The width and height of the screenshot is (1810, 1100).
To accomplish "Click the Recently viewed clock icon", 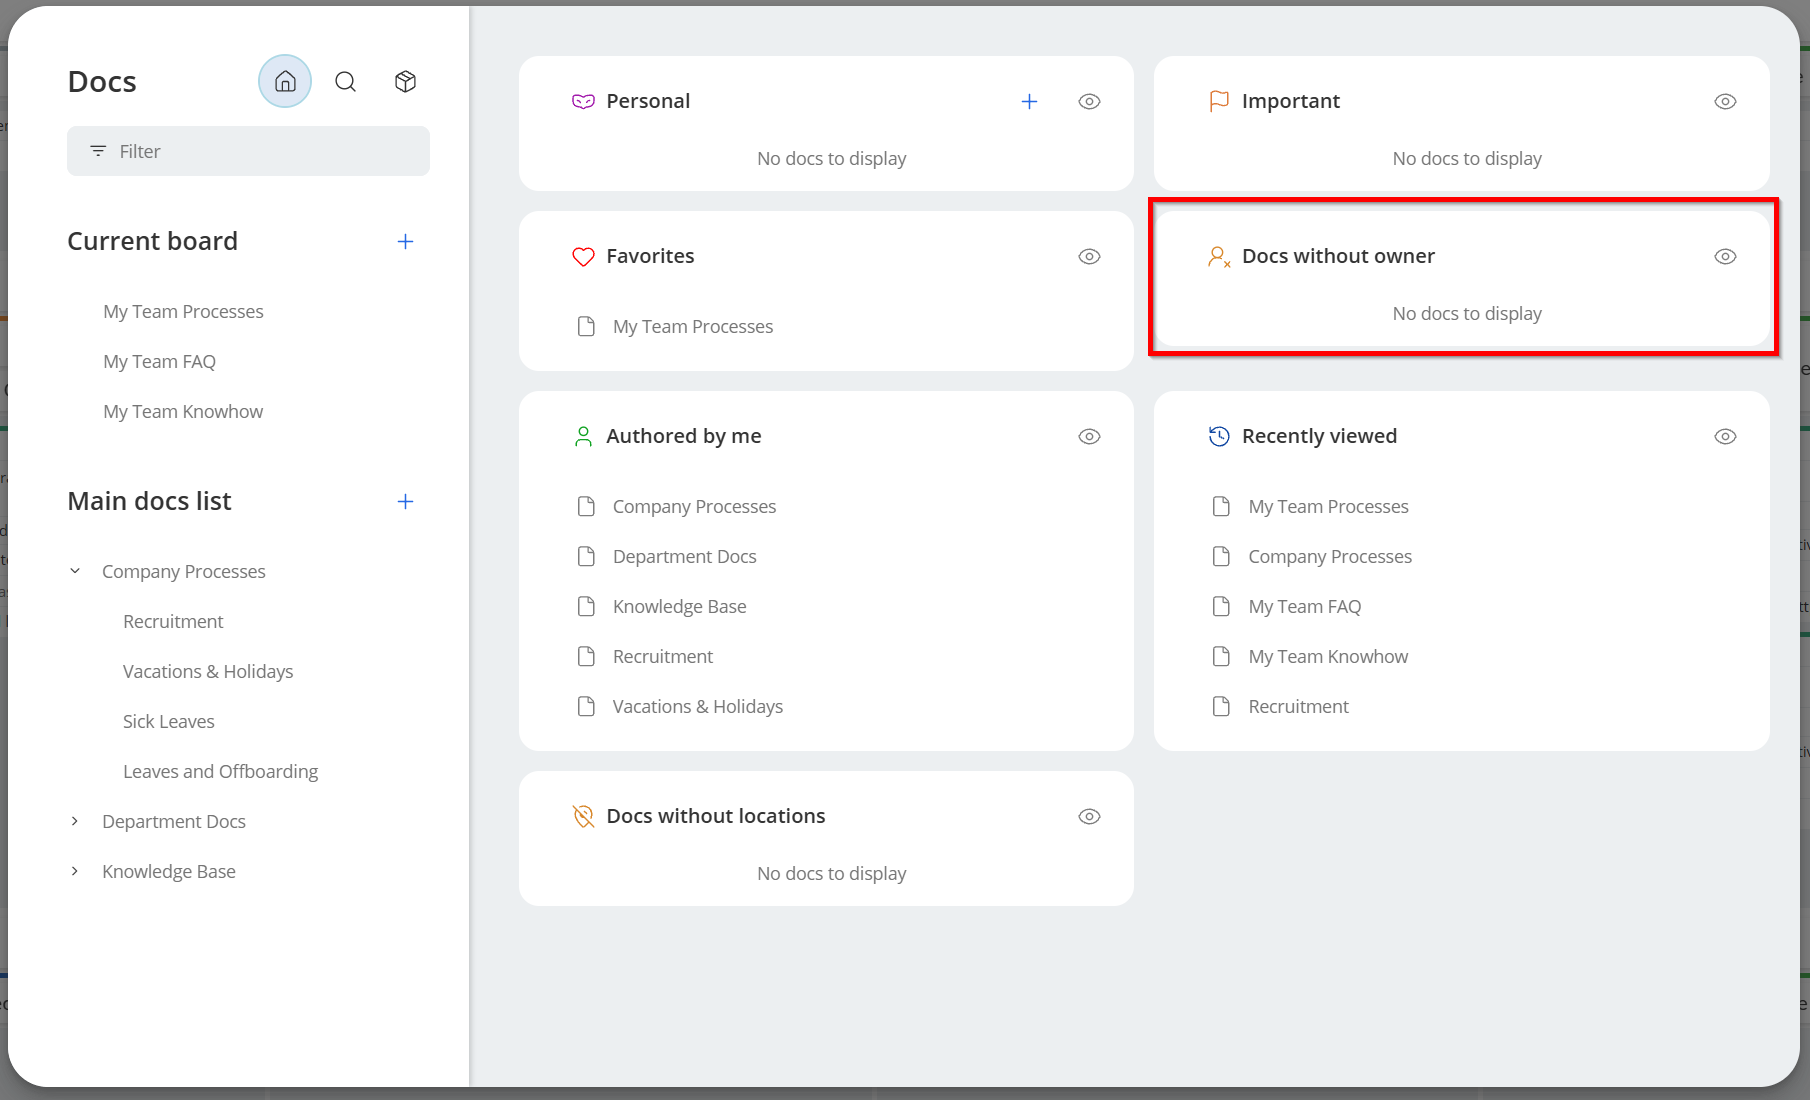I will 1219,437.
